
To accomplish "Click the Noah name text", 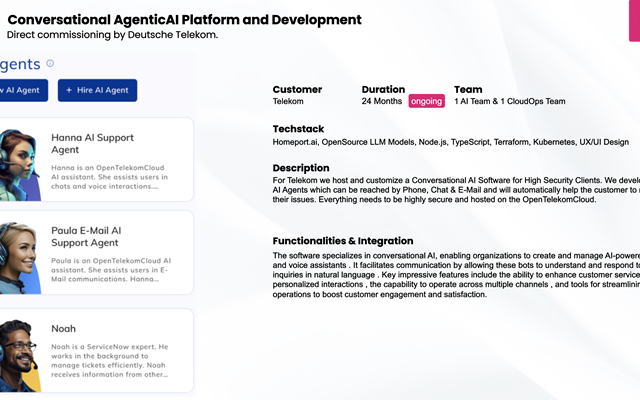I will (x=63, y=329).
